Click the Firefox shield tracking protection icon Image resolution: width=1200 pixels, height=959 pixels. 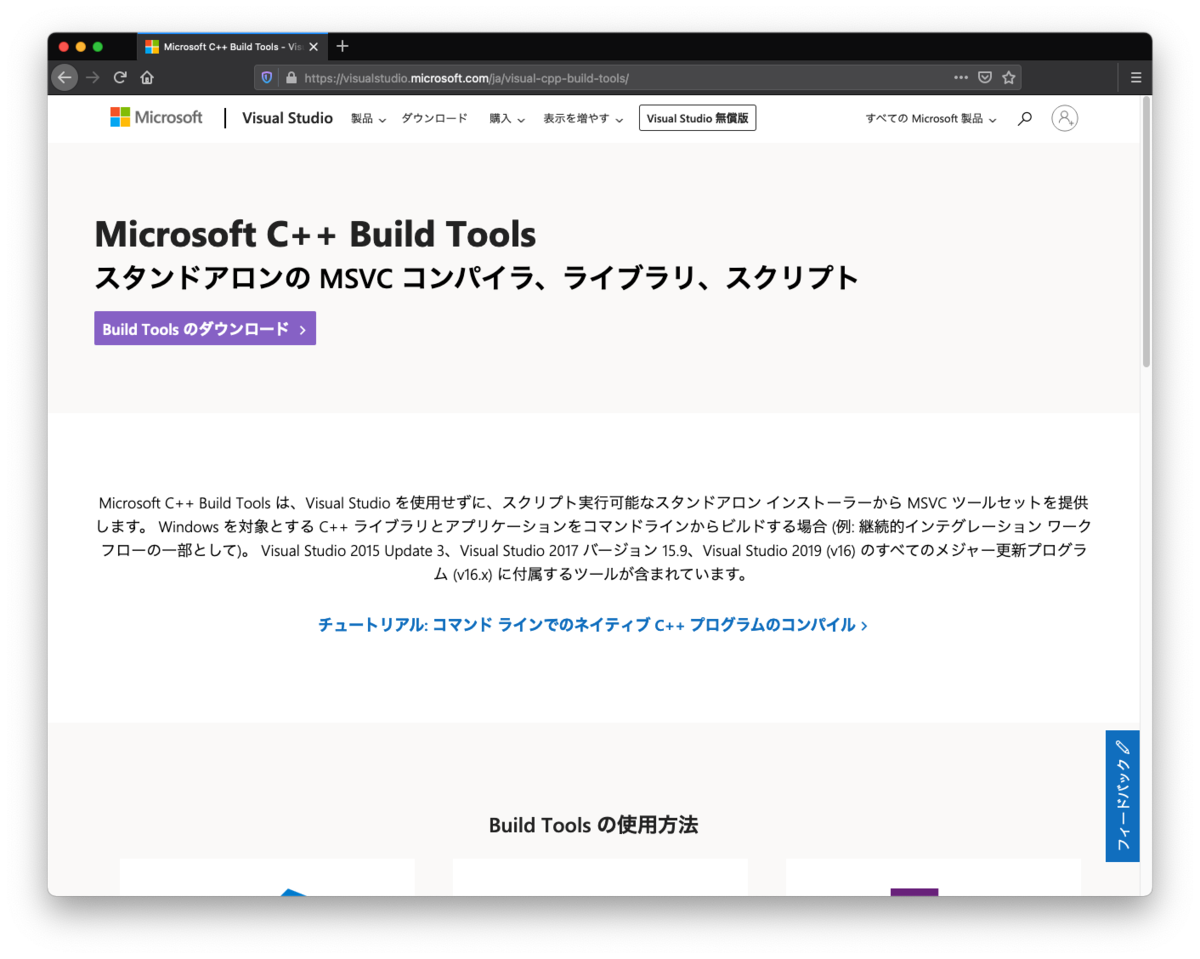click(x=266, y=77)
